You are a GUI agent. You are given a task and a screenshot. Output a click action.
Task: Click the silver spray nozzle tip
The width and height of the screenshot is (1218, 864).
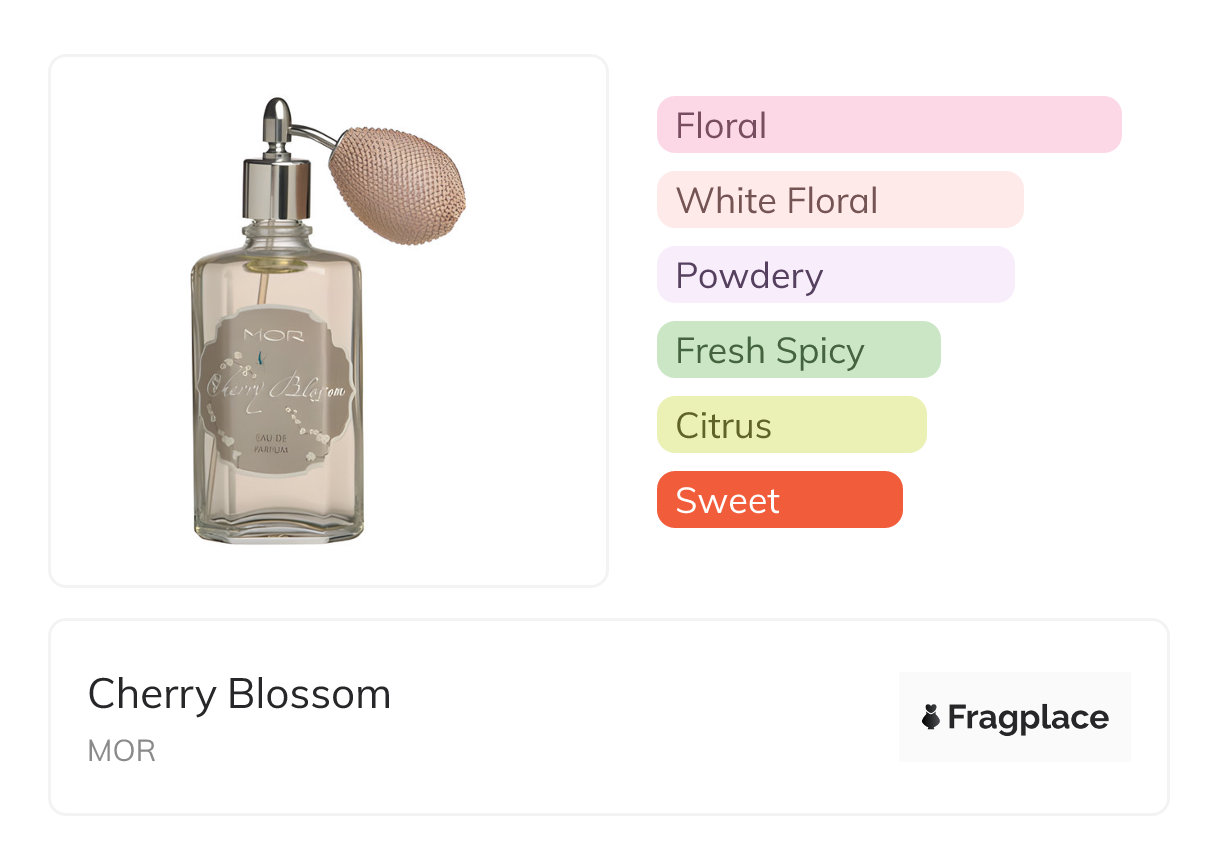(277, 112)
